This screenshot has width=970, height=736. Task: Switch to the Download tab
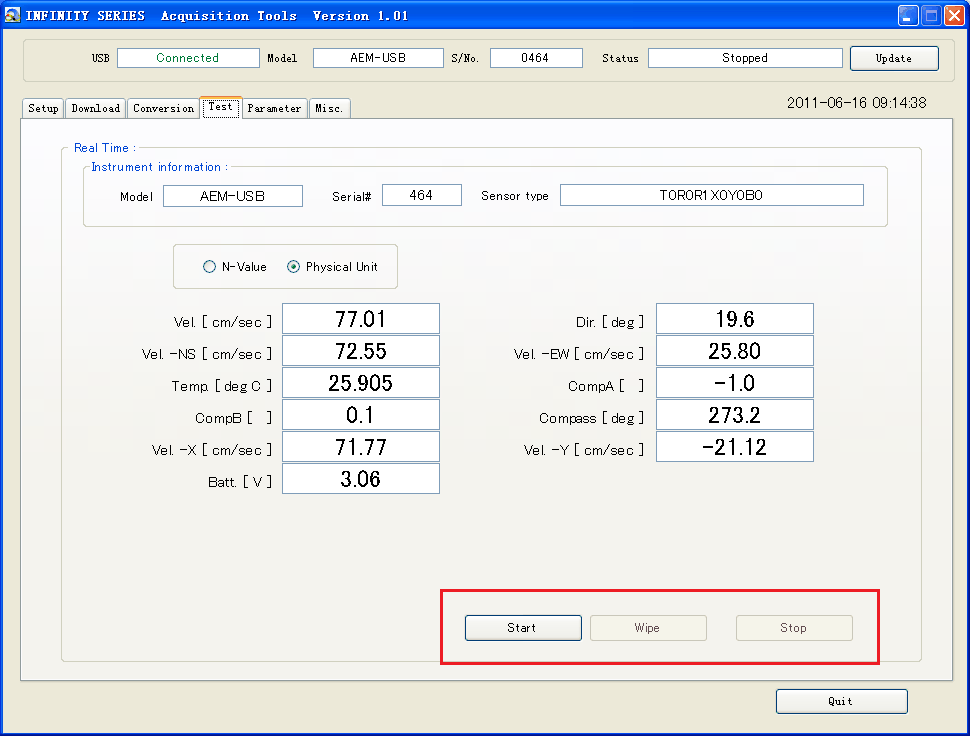point(96,108)
